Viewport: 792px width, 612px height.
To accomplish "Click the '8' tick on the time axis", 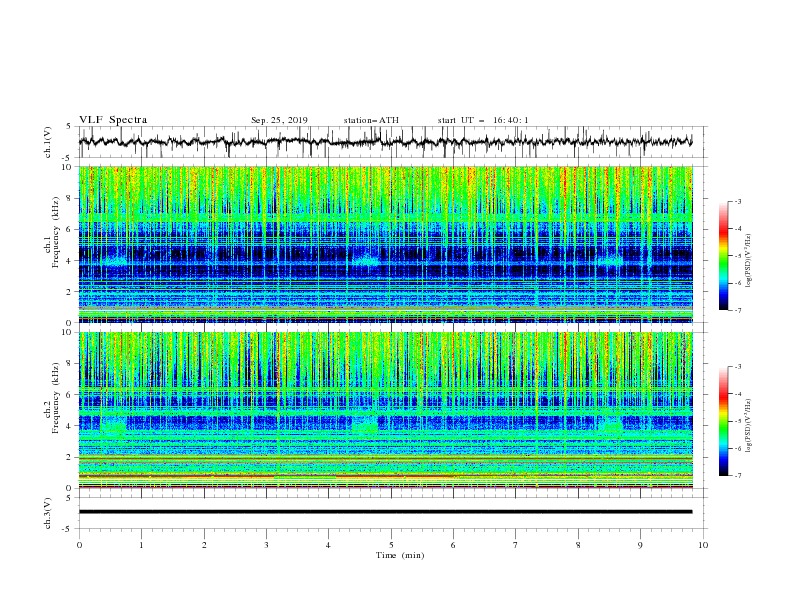I will [x=578, y=545].
